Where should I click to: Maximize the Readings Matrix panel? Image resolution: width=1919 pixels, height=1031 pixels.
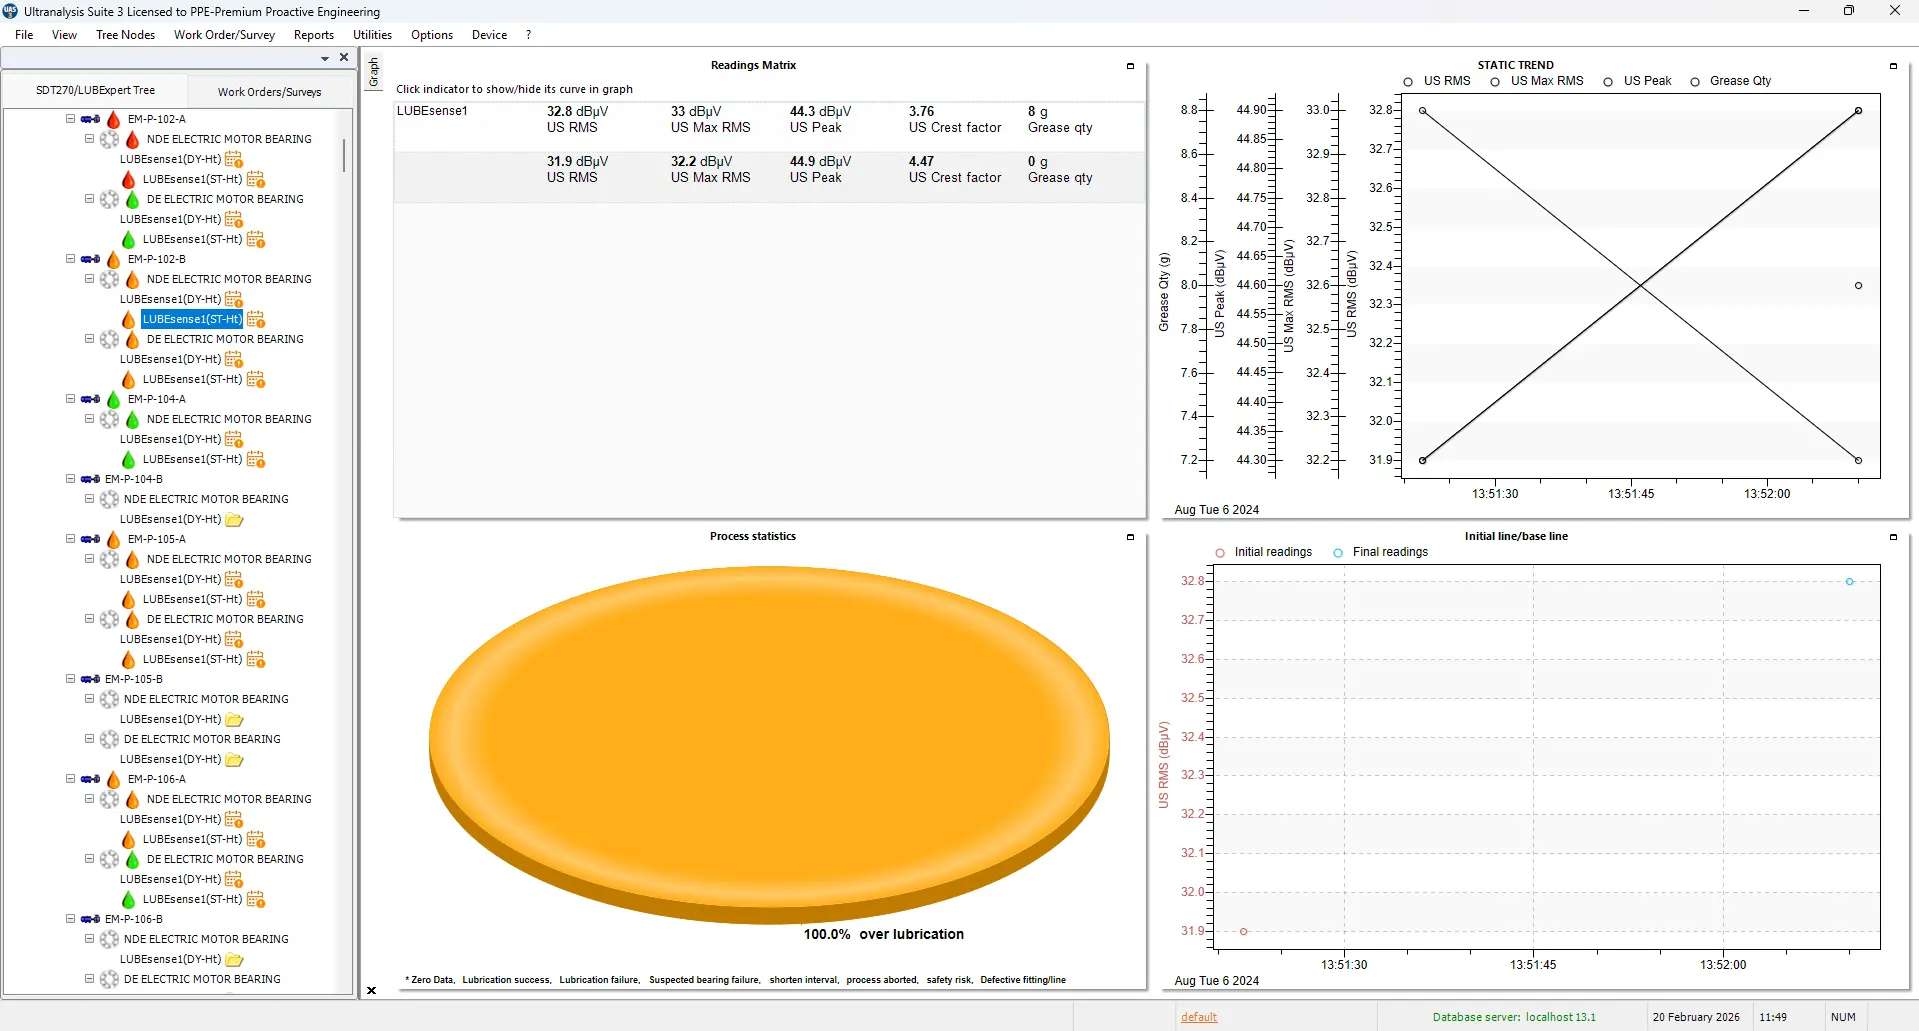(1131, 66)
